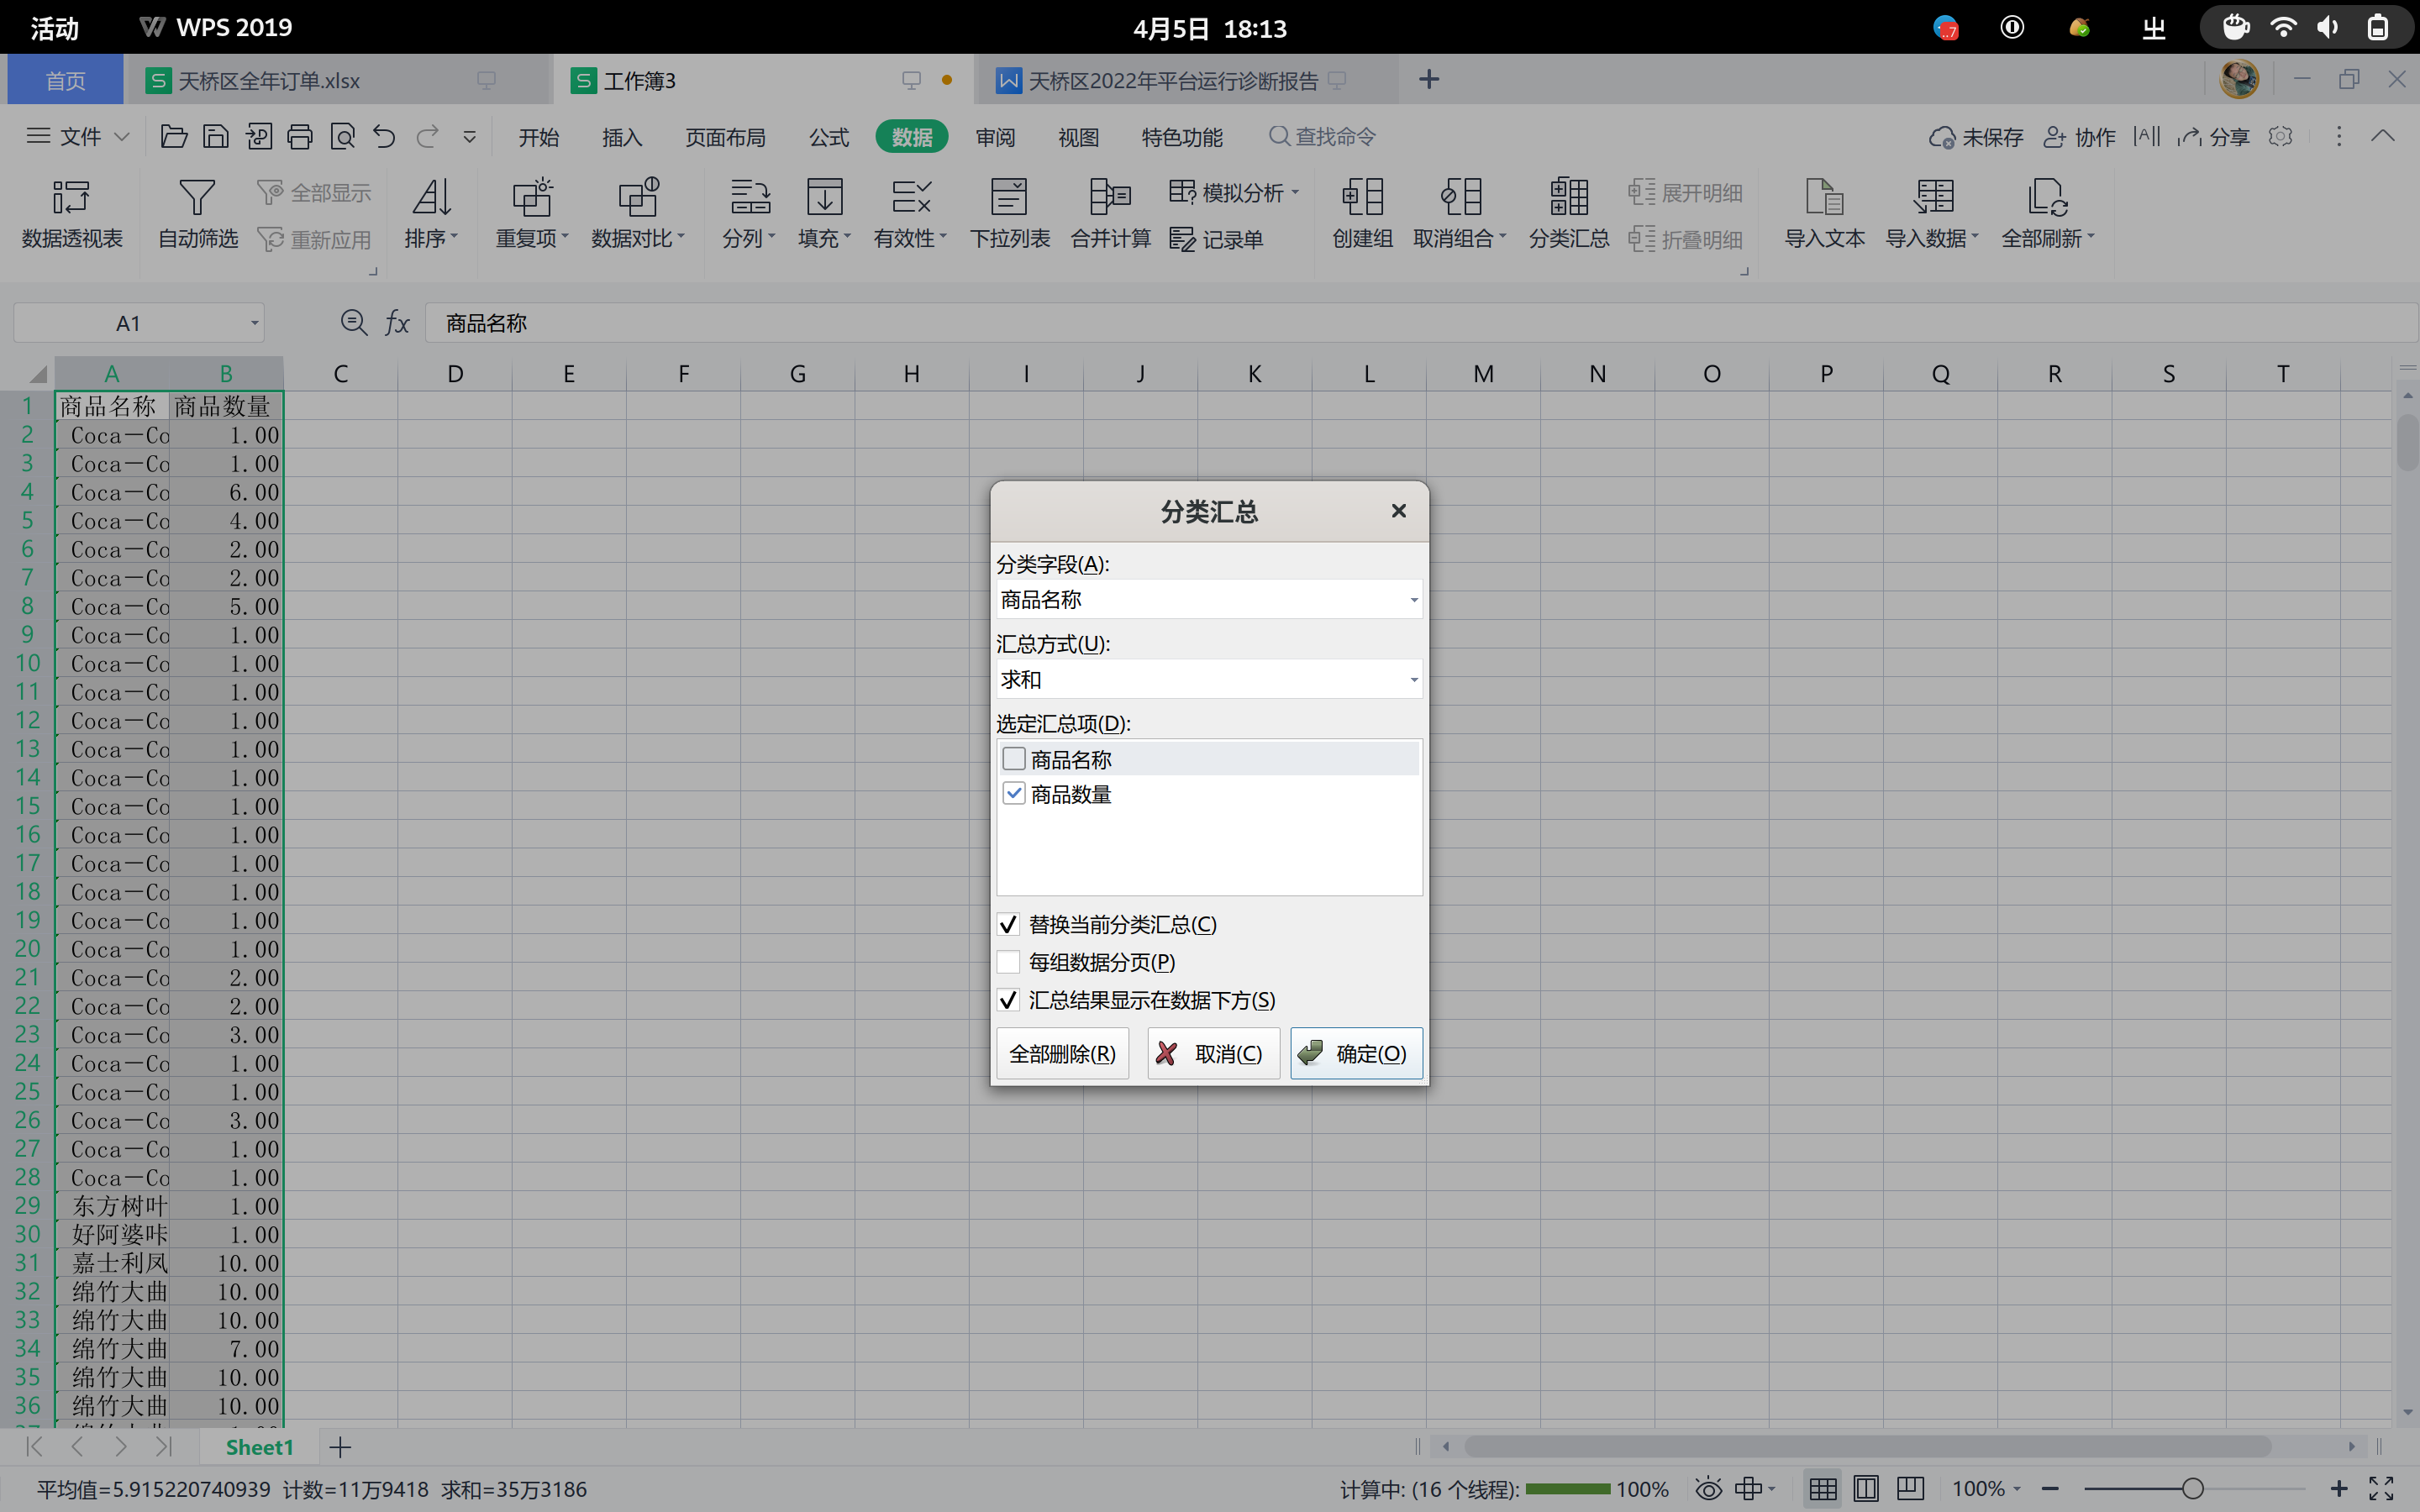The height and width of the screenshot is (1512, 2420).
Task: Open the 审阅 ribbon tab
Action: (x=995, y=137)
